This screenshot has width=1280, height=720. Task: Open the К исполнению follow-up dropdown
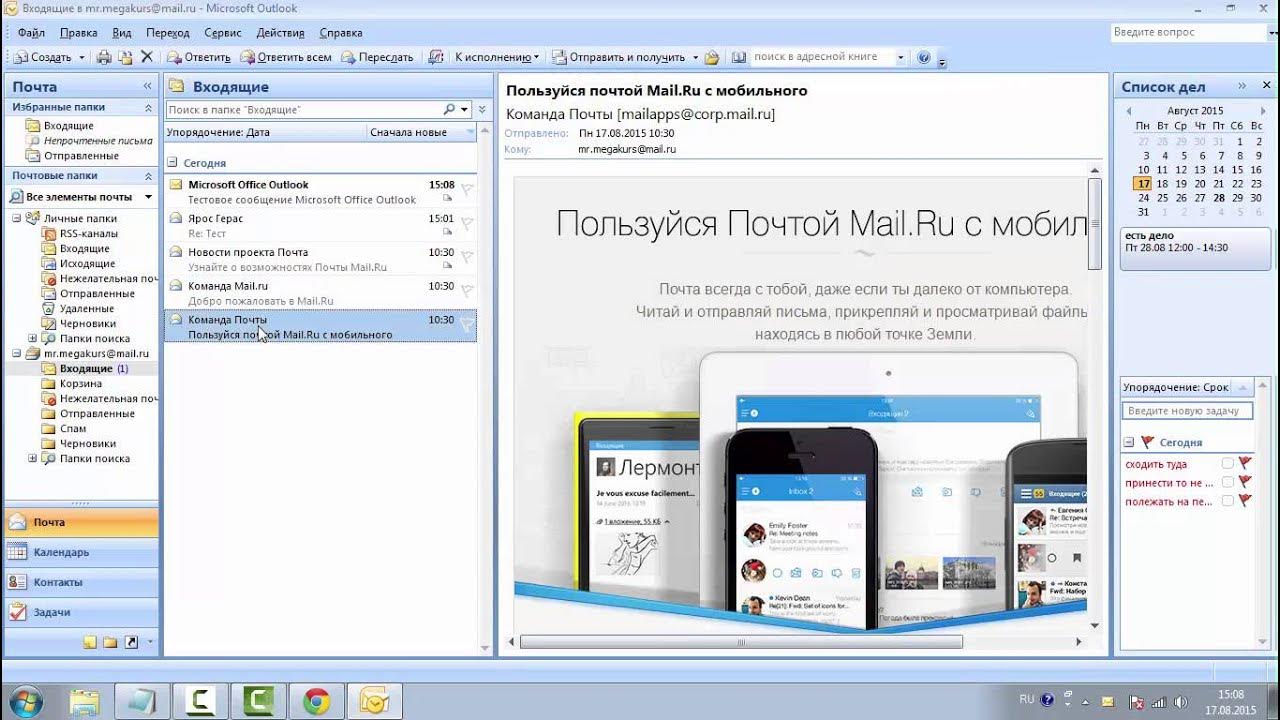(496, 57)
